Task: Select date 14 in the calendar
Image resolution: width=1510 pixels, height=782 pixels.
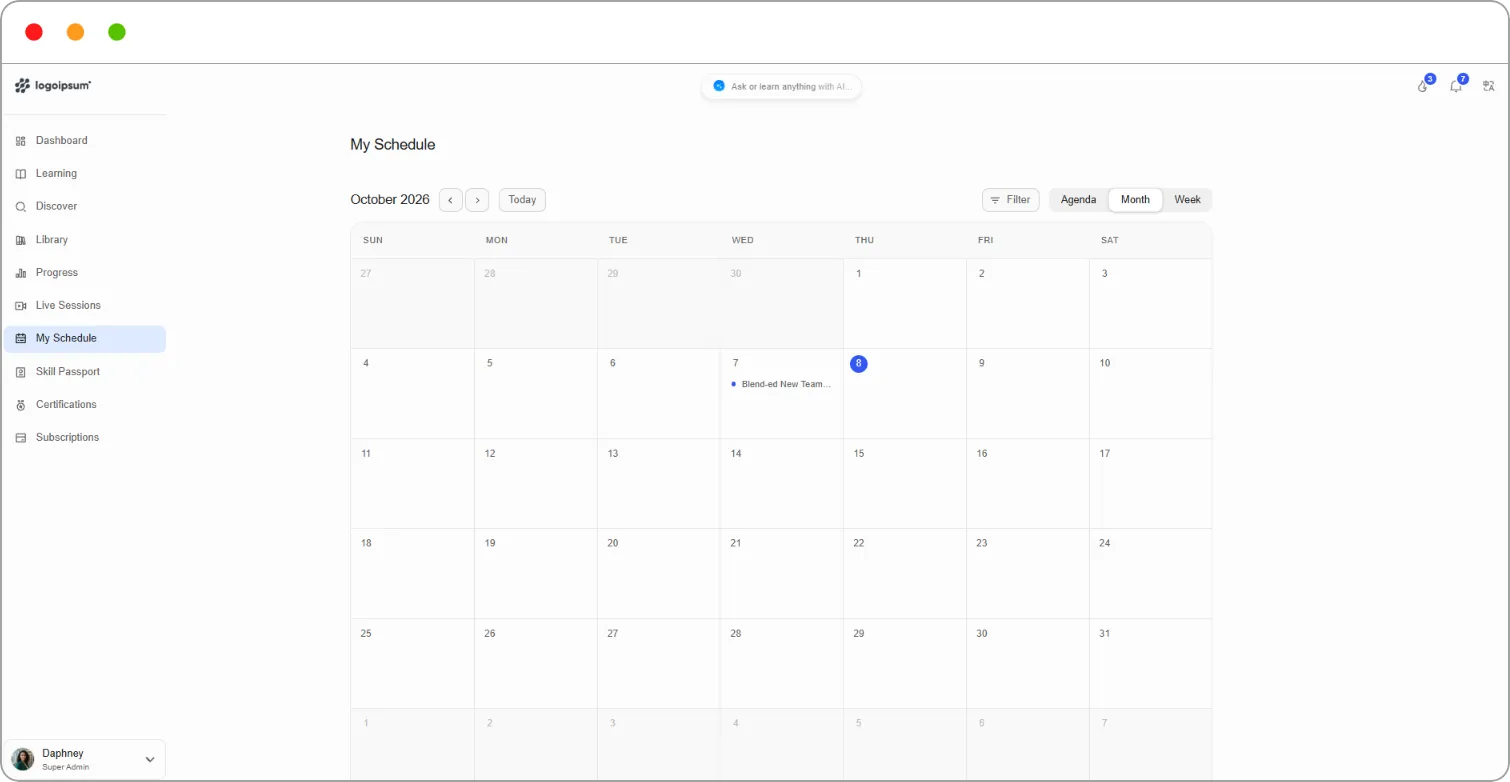Action: [736, 454]
